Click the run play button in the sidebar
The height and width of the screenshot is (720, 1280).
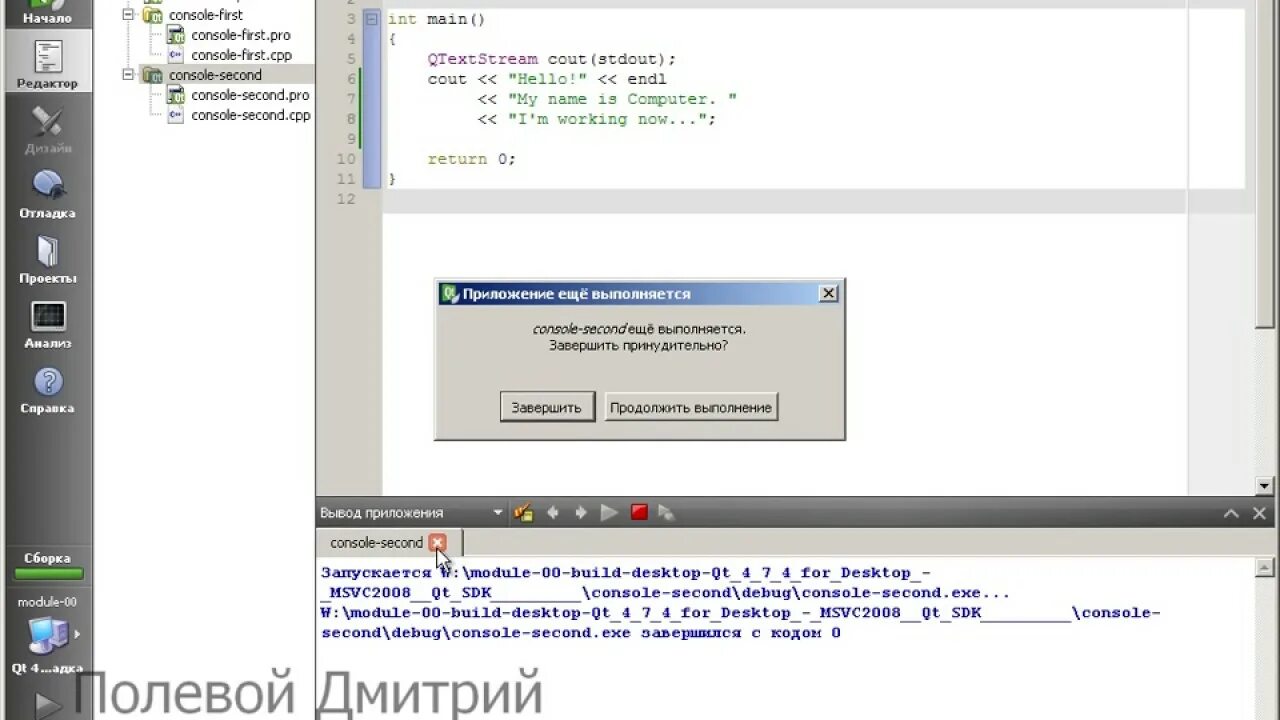coord(47,704)
